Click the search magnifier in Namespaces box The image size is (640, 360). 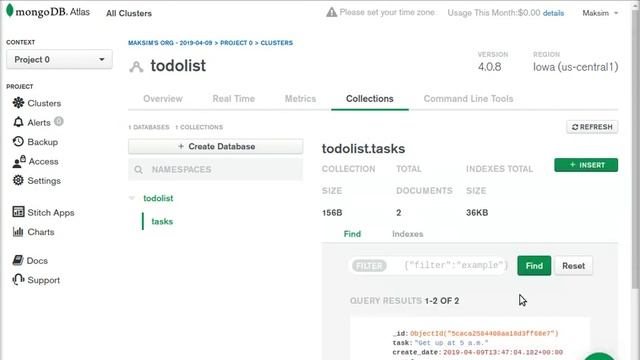point(138,169)
